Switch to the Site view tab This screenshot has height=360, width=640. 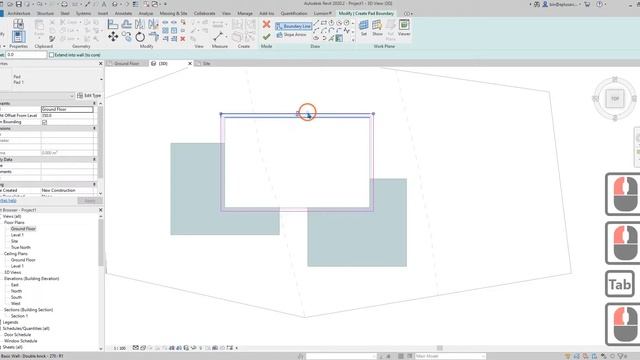tap(206, 64)
